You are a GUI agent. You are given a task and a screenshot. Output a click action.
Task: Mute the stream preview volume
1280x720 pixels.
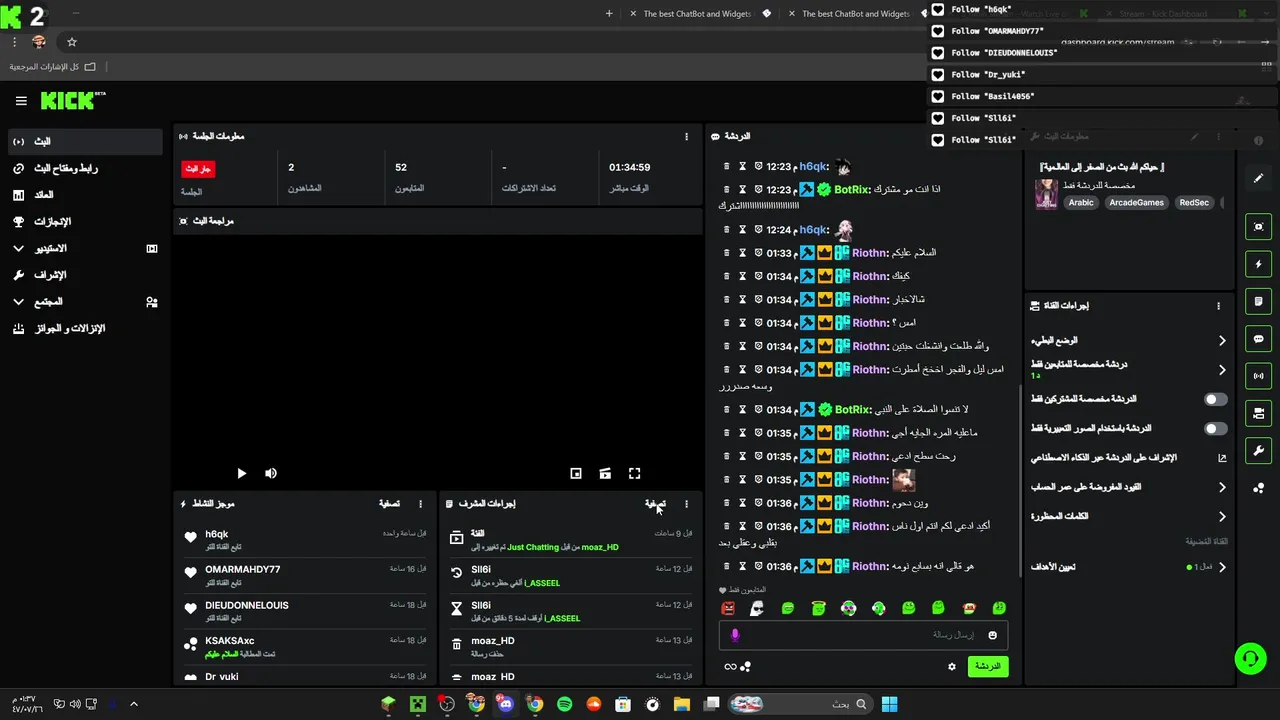(271, 473)
